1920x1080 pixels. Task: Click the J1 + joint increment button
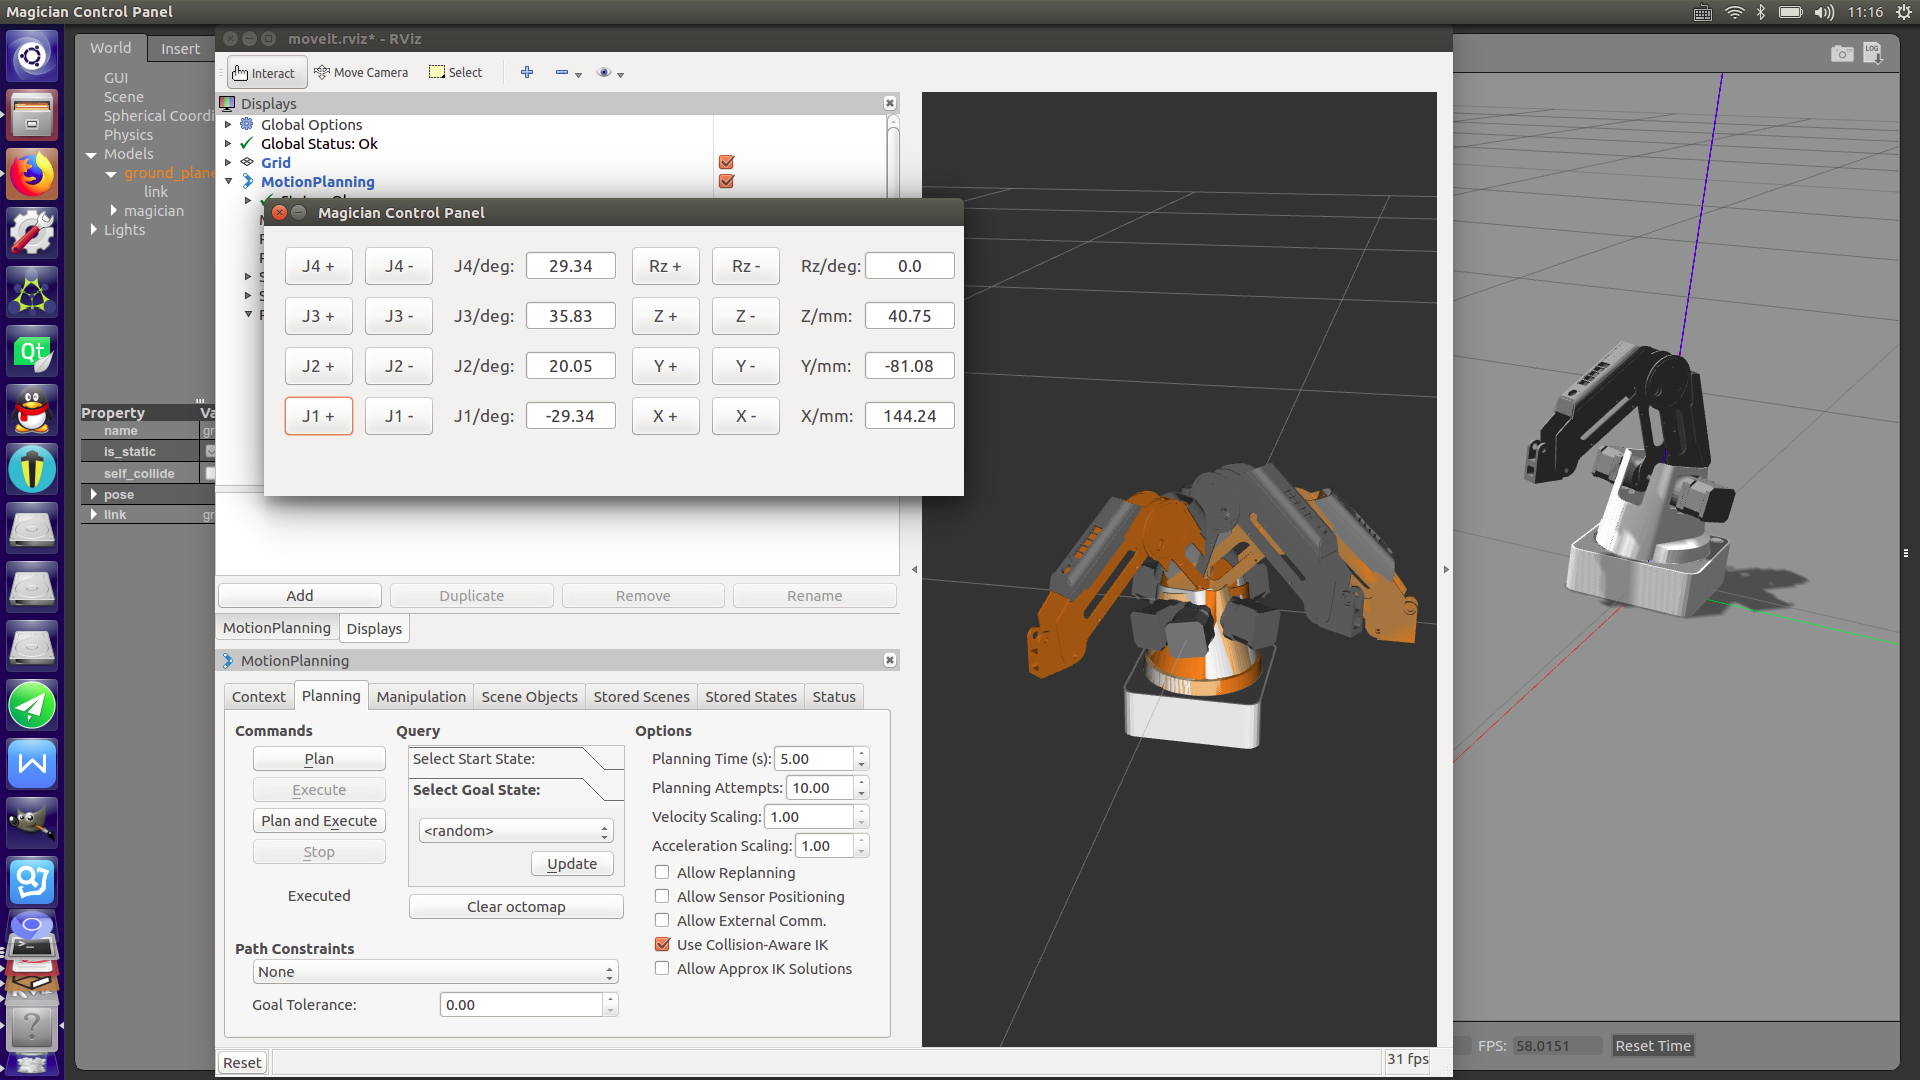pos(318,415)
